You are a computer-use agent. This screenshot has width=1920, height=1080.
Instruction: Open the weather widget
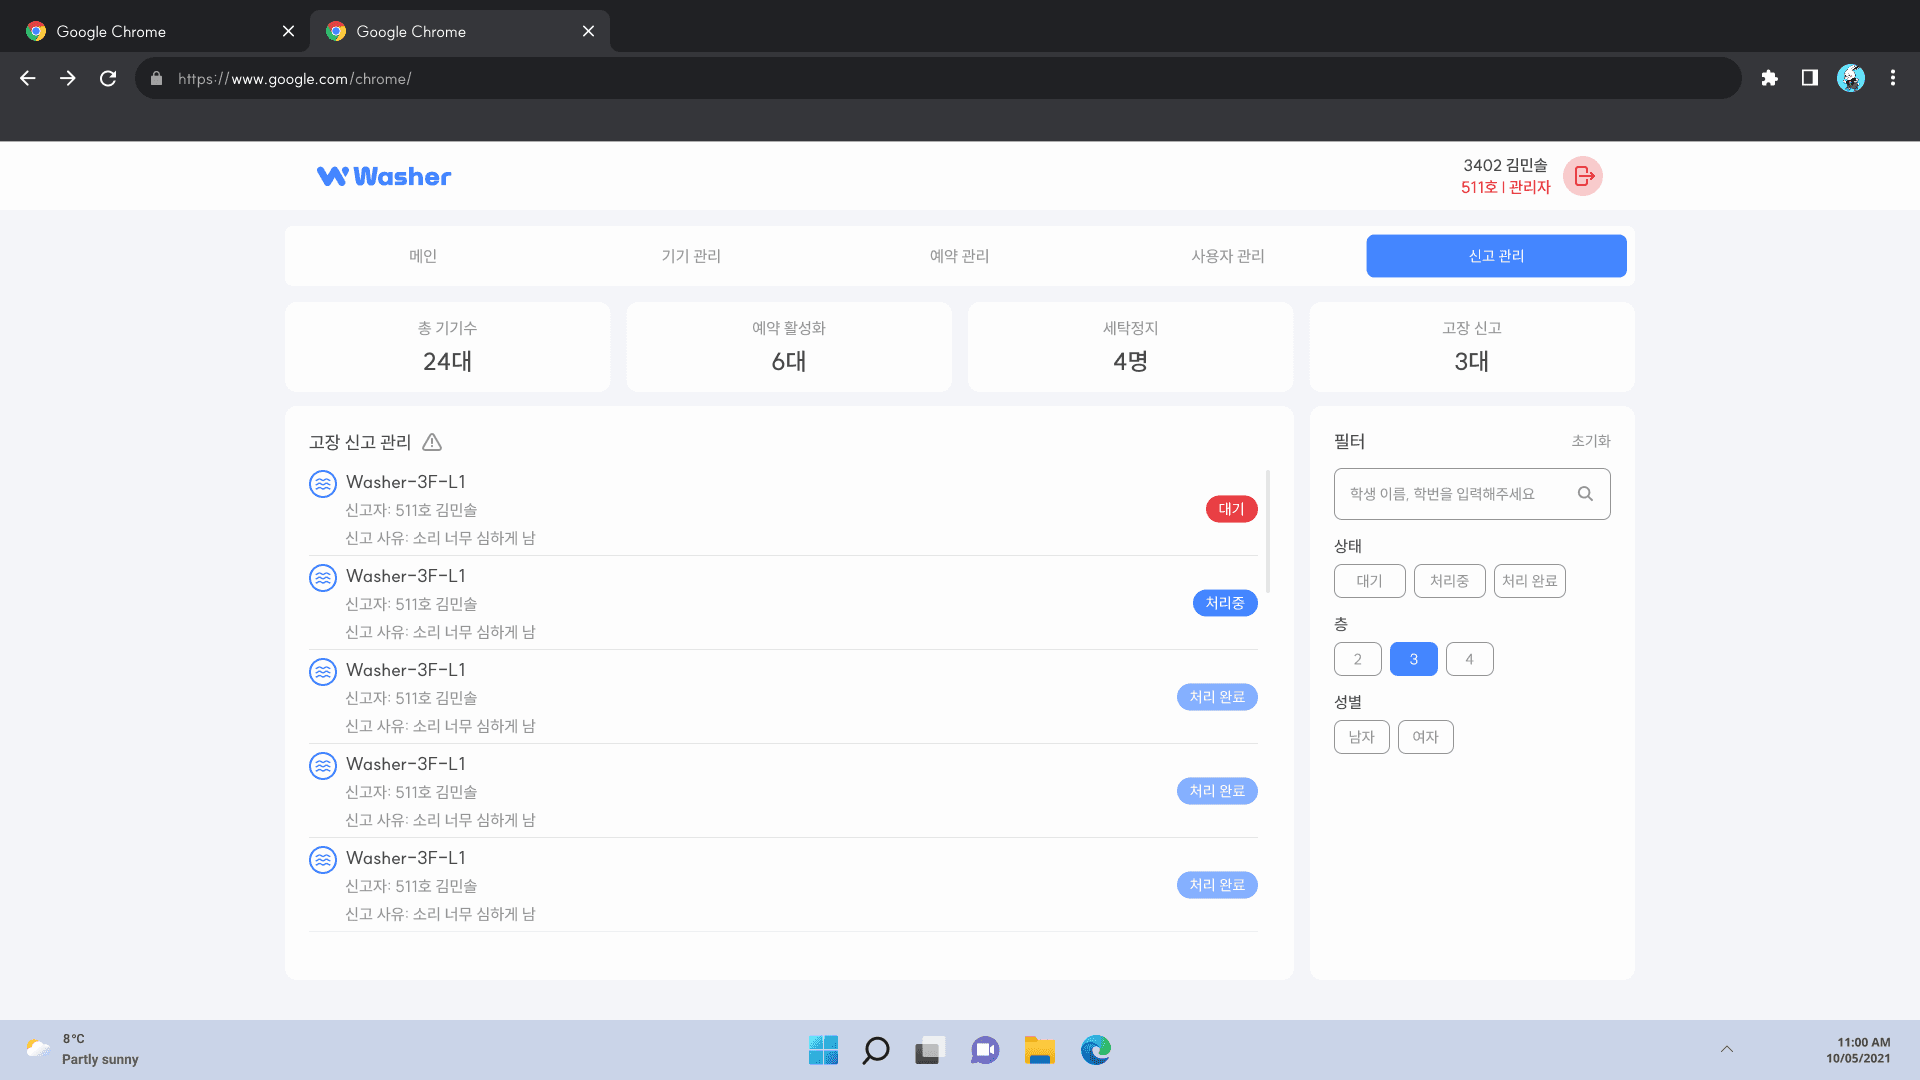82,1049
